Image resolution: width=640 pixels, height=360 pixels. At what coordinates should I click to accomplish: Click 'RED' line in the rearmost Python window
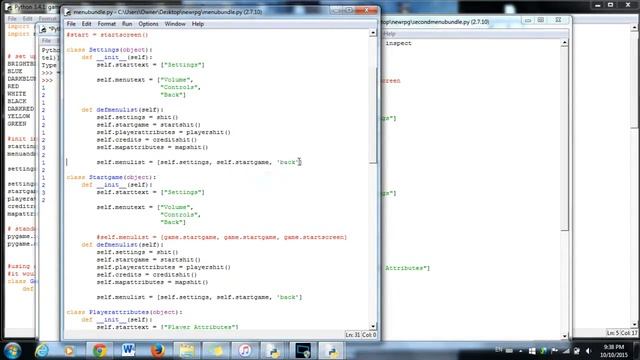[13, 87]
